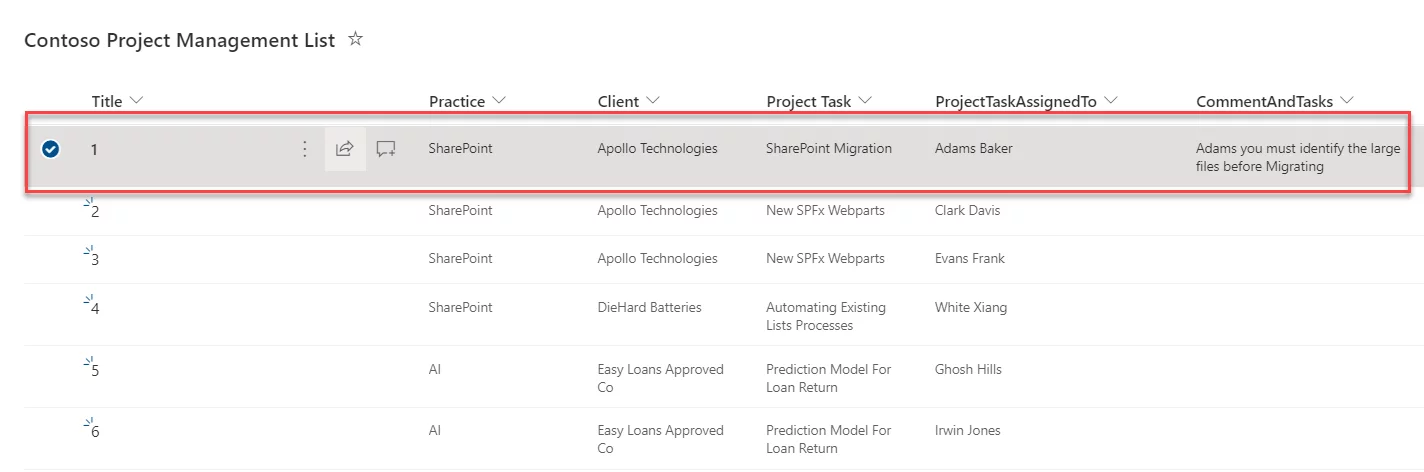The height and width of the screenshot is (472, 1424).
Task: Click 'Prediction Model For Loan Return' in Irwin Jones row
Action: 828,439
